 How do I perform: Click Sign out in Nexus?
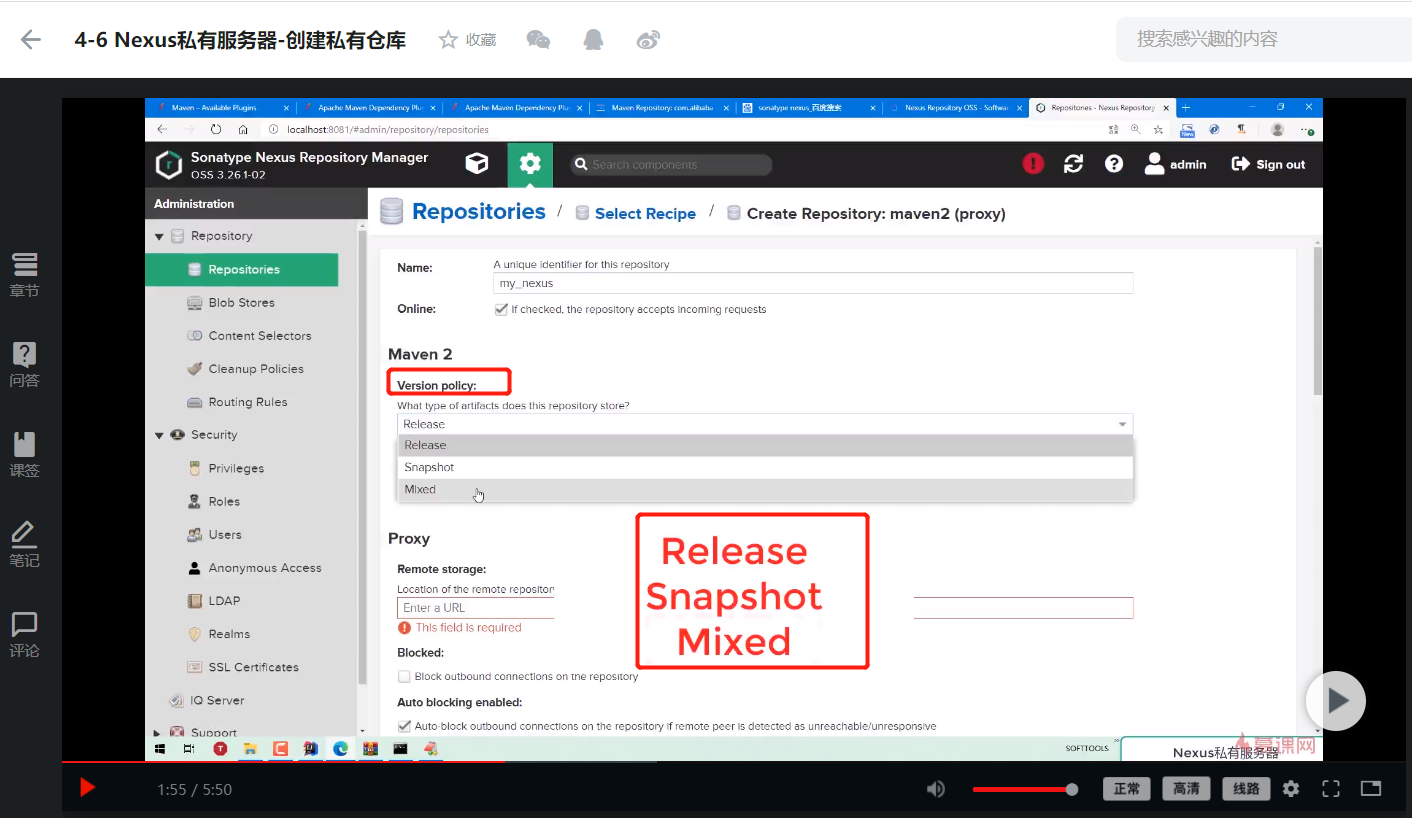(1269, 164)
